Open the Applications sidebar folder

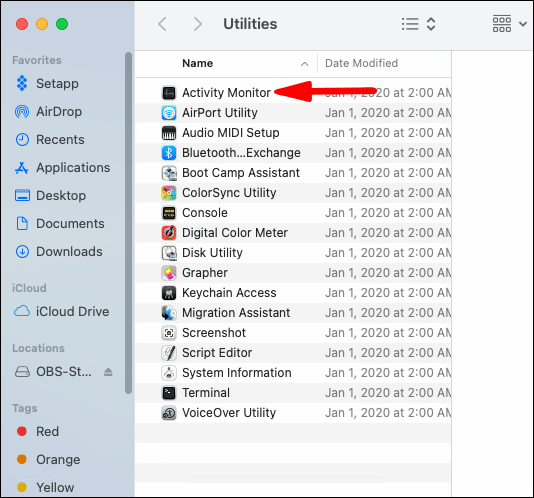pyautogui.click(x=73, y=168)
